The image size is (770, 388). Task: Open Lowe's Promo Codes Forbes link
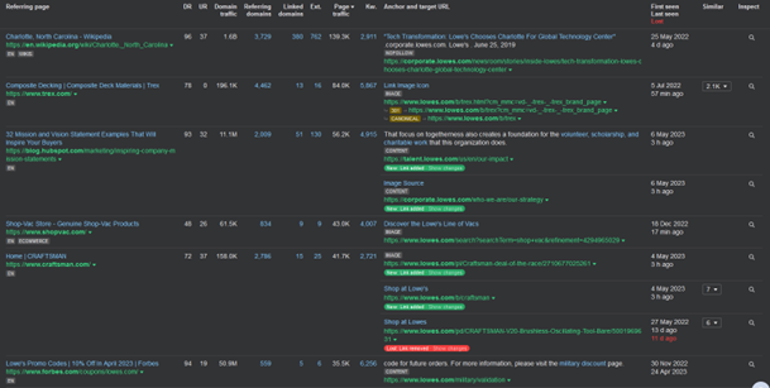point(82,364)
